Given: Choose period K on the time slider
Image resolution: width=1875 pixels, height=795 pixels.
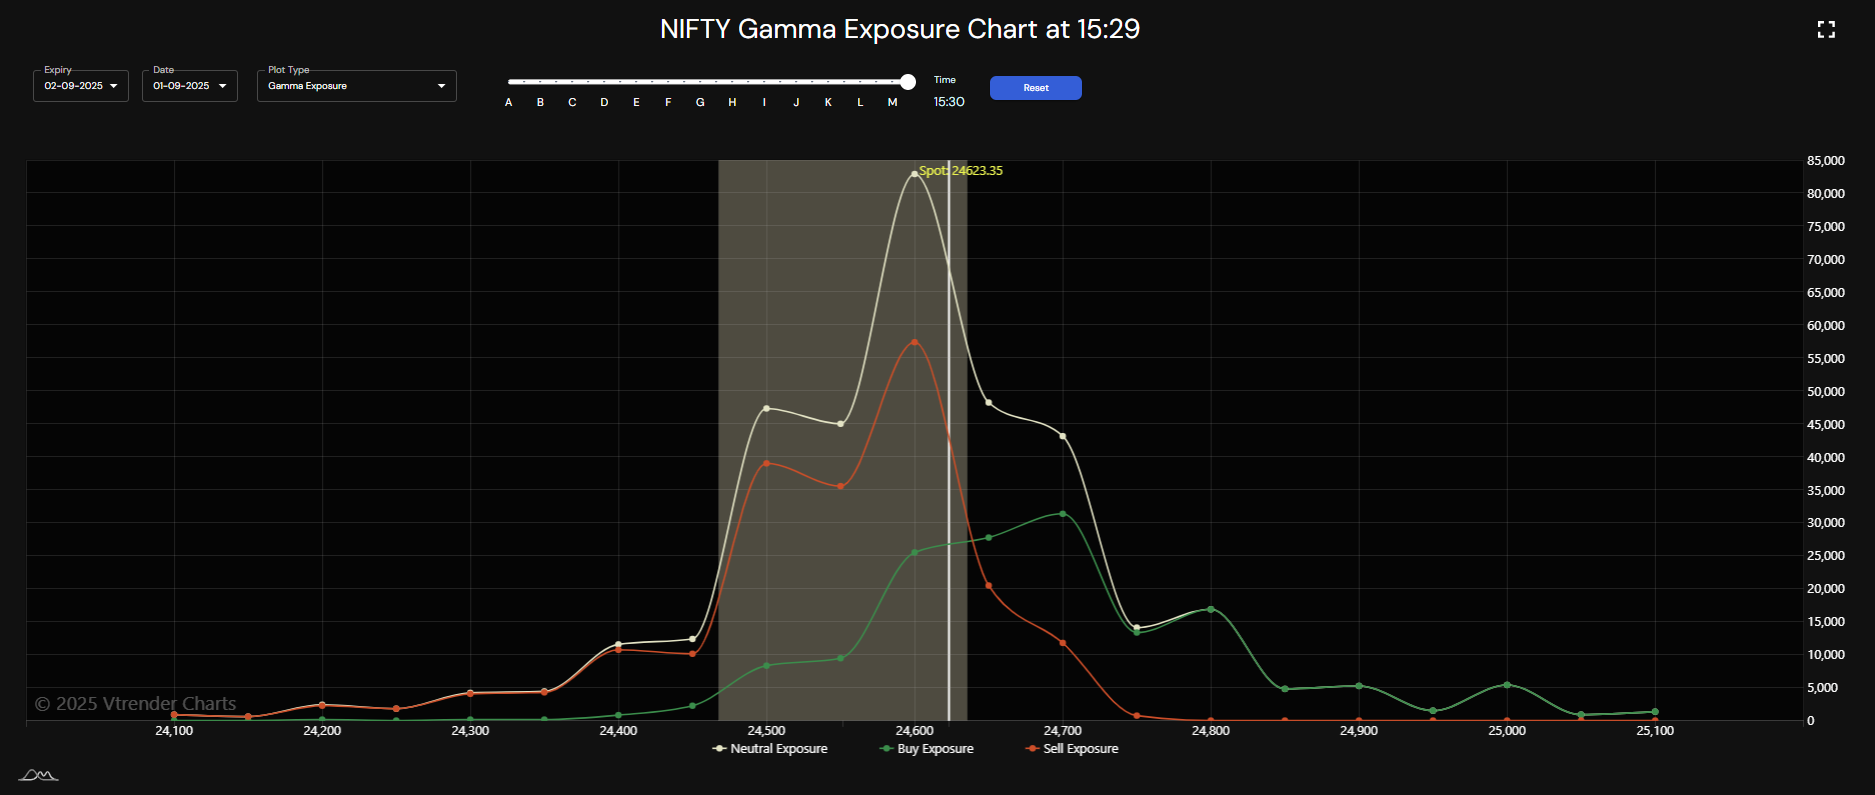Looking at the screenshot, I should tap(828, 102).
